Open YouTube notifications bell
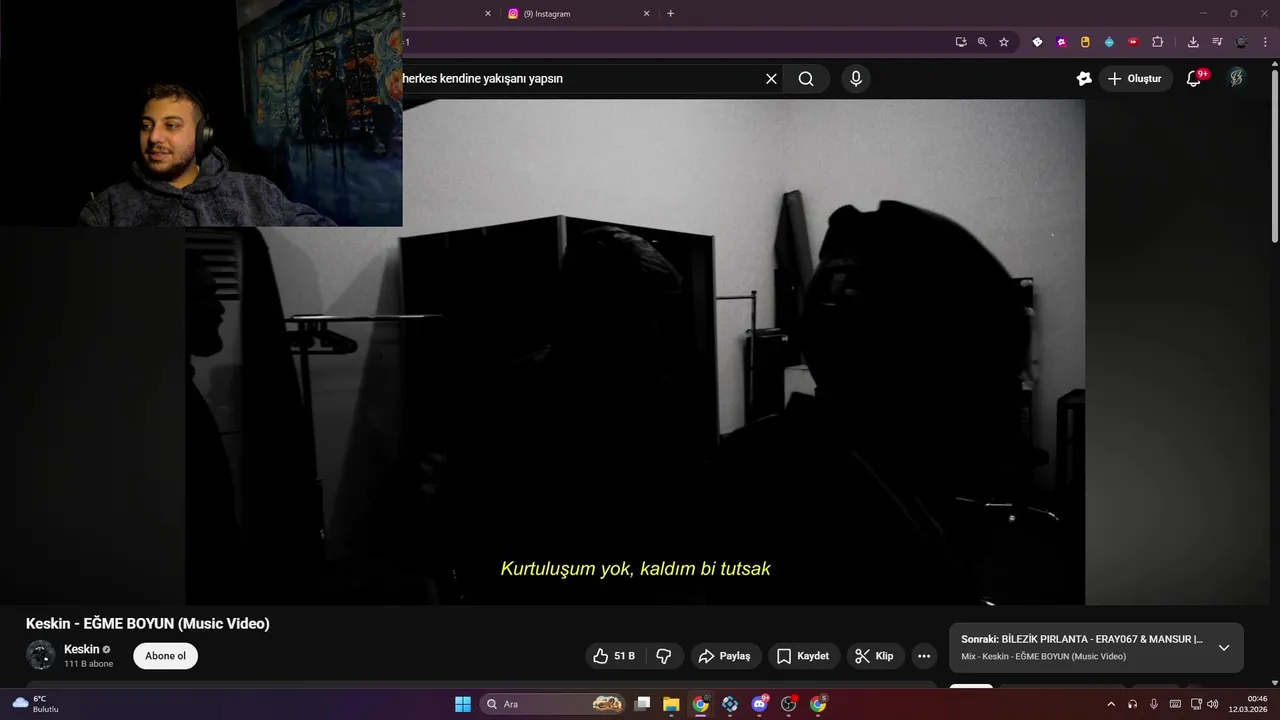The width and height of the screenshot is (1280, 720). coord(1194,79)
